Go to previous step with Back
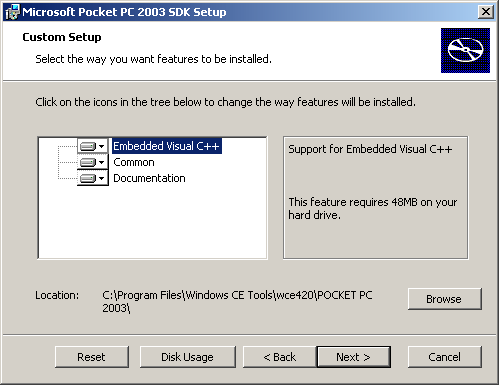499x385 pixels. (280, 357)
